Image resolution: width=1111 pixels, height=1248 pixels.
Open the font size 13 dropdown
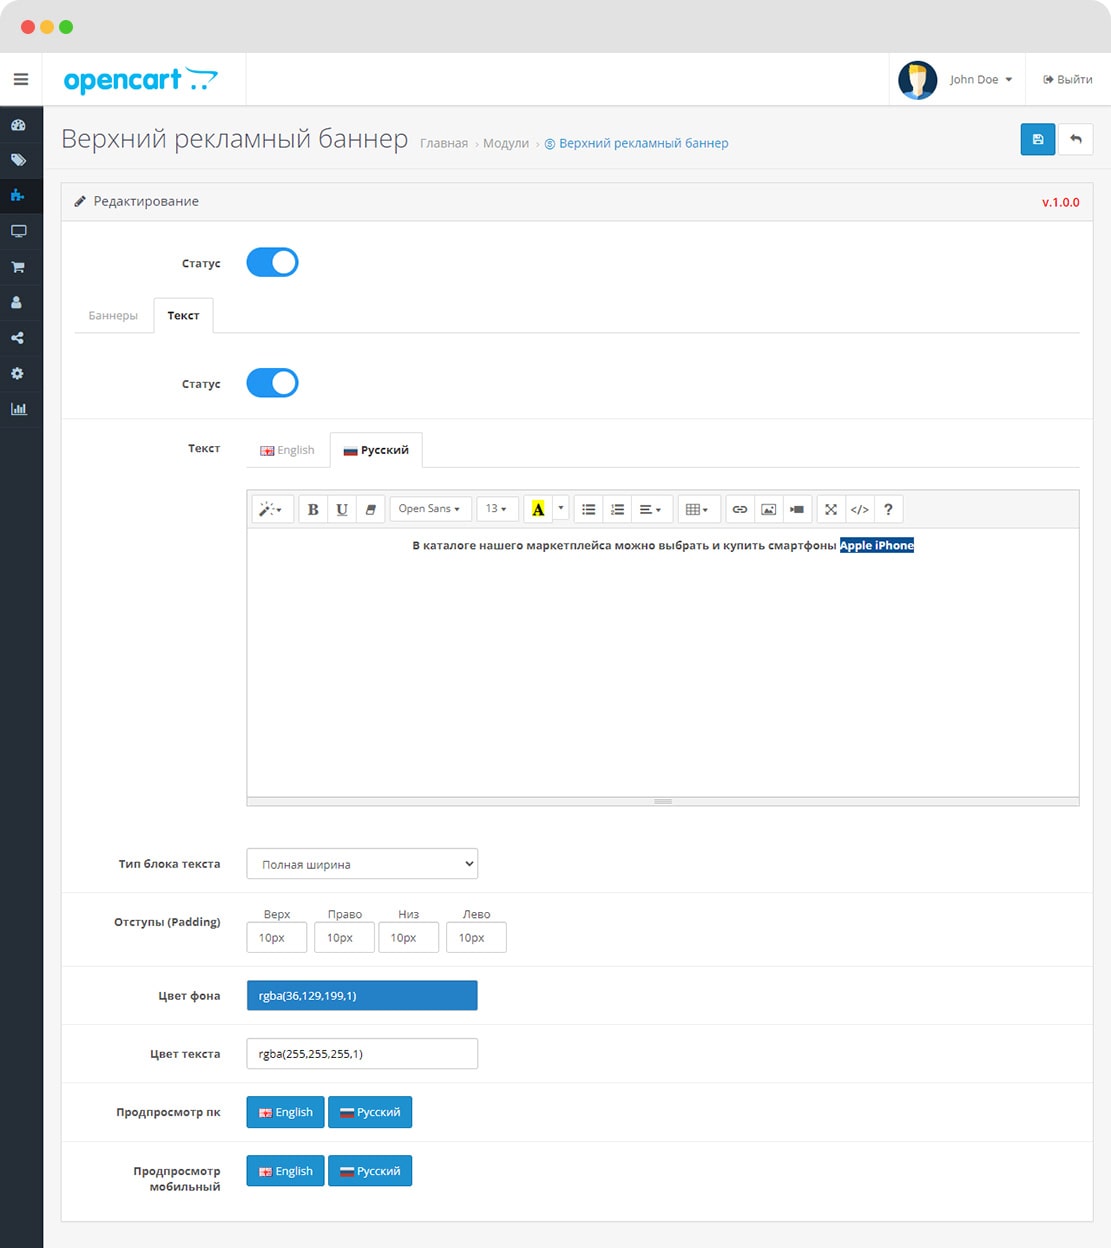[497, 509]
